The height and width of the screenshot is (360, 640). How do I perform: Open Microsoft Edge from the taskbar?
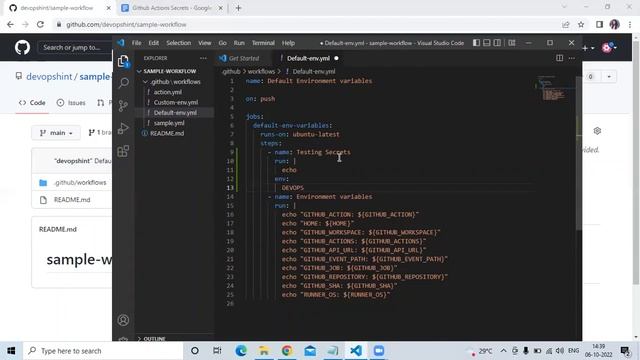pos(241,351)
